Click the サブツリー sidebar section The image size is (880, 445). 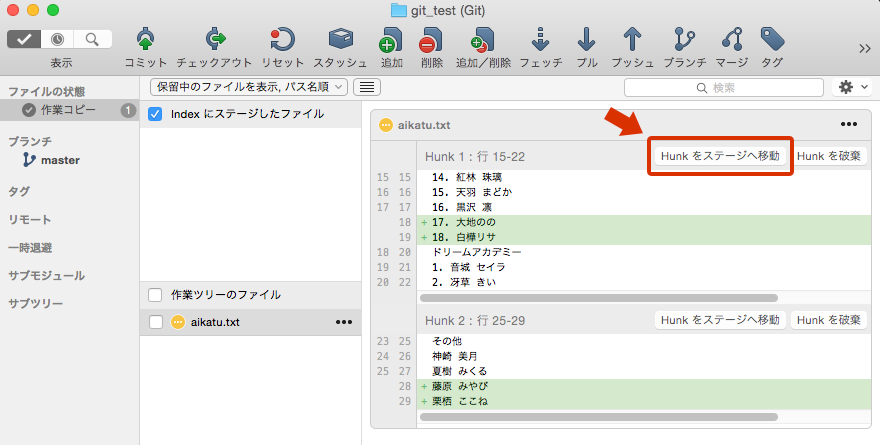coord(35,304)
